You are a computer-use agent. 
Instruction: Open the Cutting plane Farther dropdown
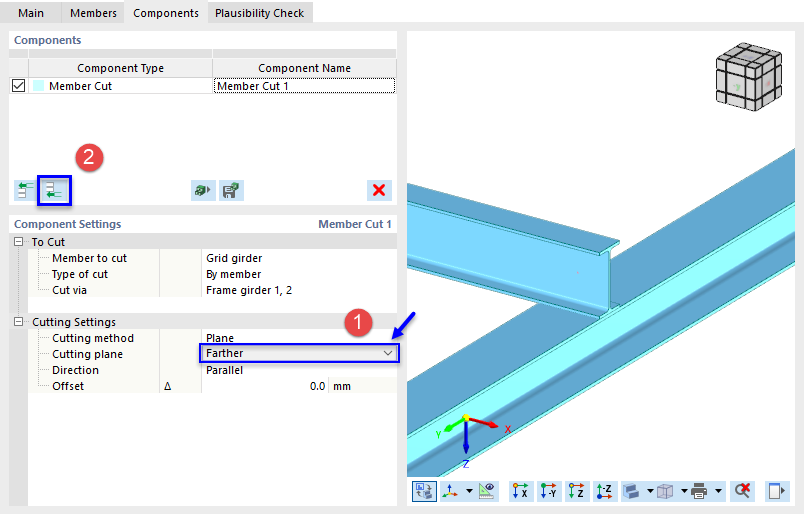coord(299,353)
